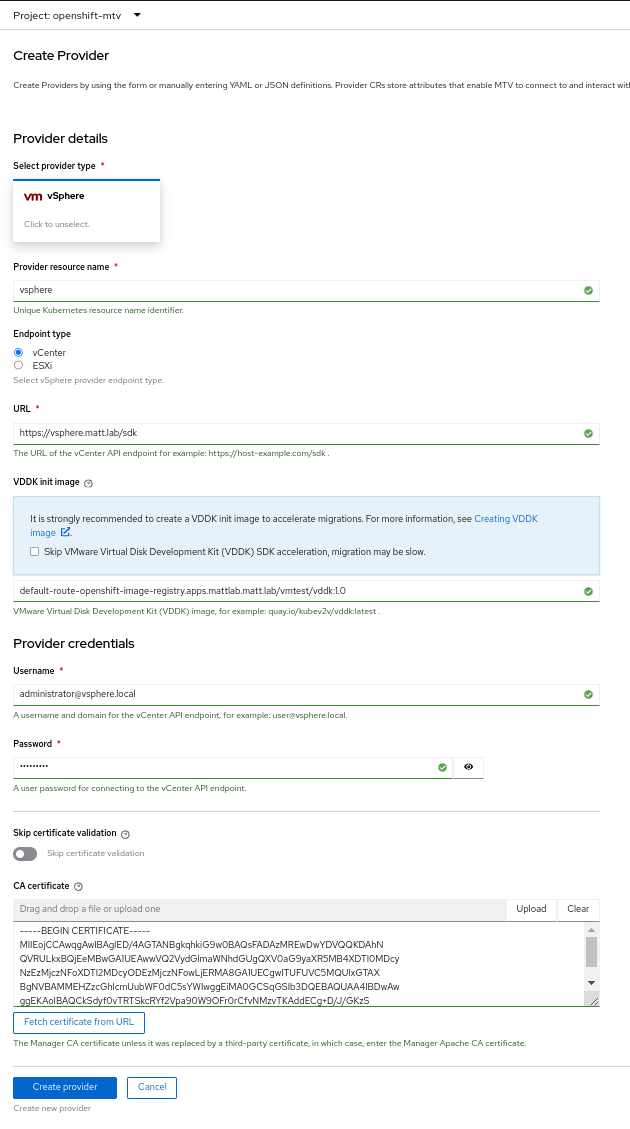Click the vSphere vm logo tile
The height and width of the screenshot is (1129, 630).
(86, 210)
